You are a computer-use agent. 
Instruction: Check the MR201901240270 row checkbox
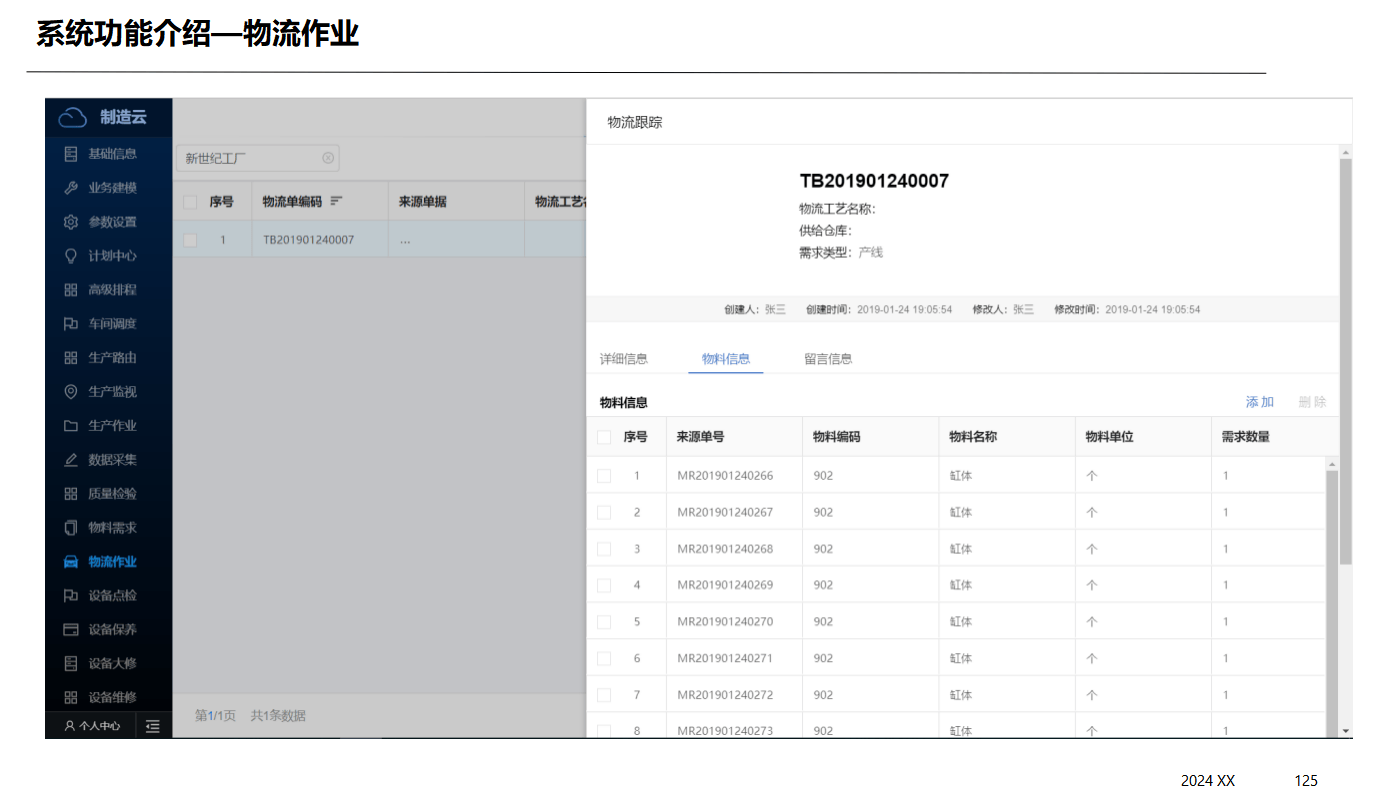[604, 622]
